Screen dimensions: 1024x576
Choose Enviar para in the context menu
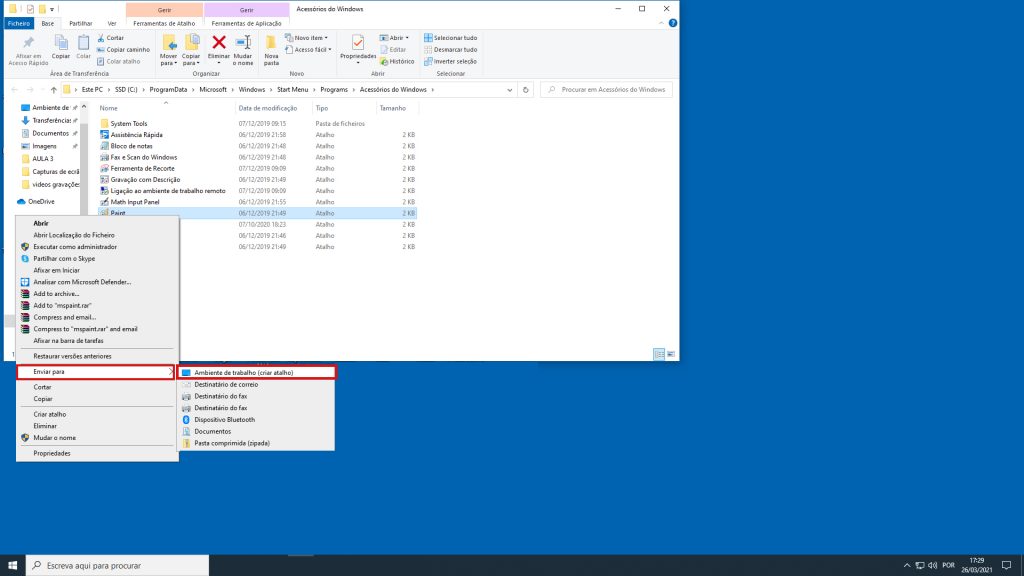(x=96, y=372)
